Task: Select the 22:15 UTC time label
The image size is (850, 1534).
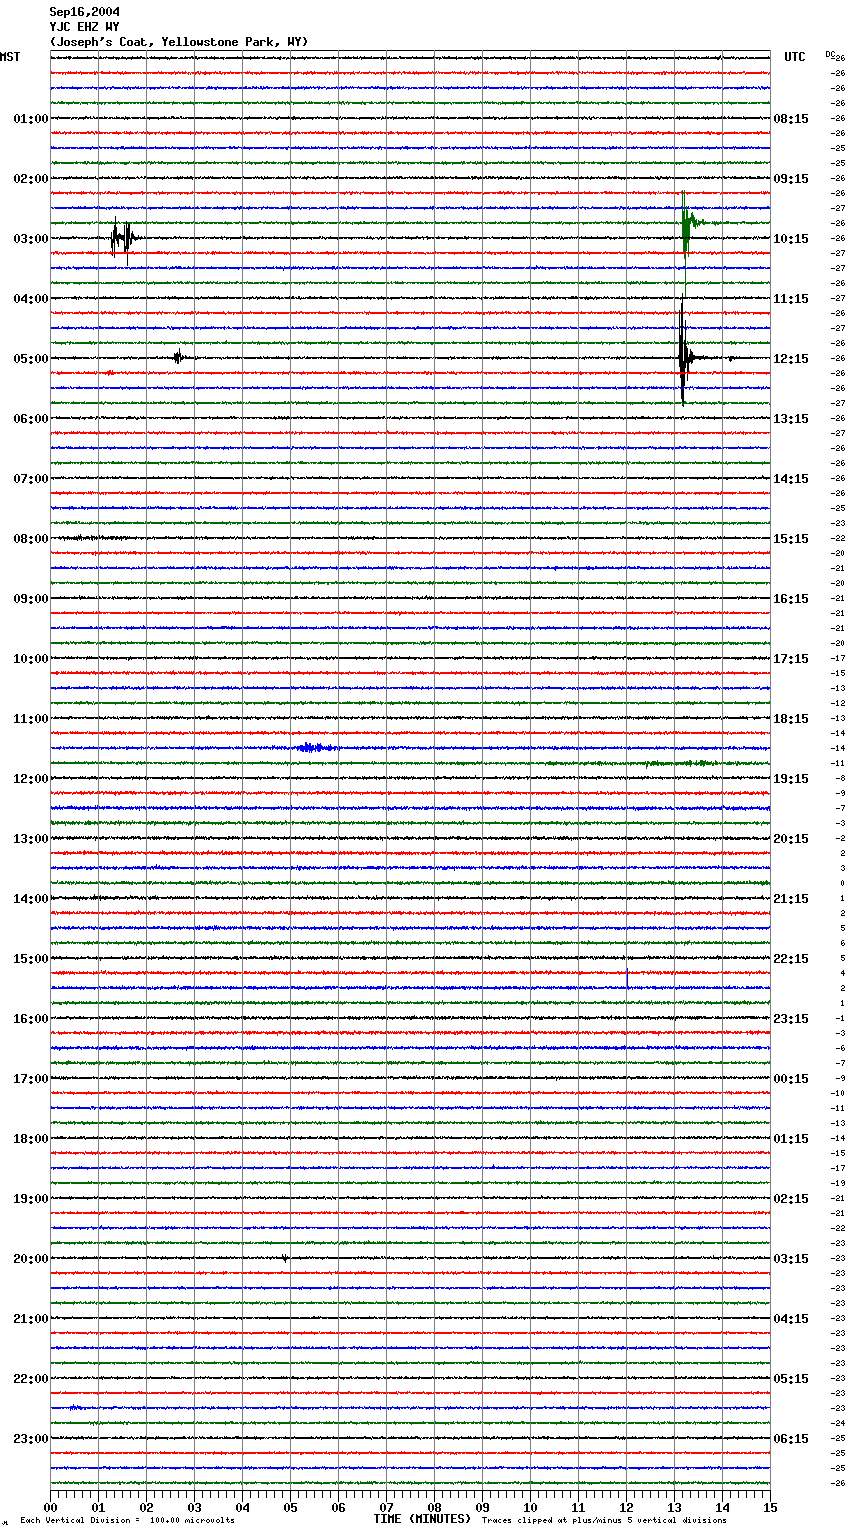Action: click(791, 959)
